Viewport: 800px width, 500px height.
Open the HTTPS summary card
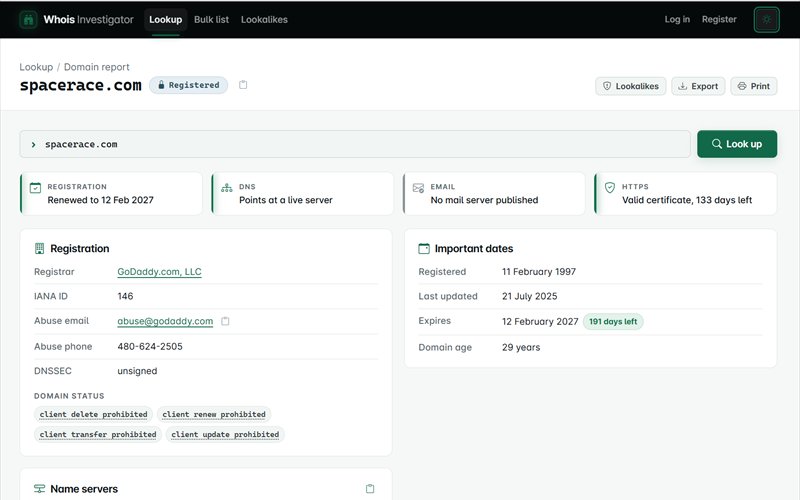coord(686,193)
